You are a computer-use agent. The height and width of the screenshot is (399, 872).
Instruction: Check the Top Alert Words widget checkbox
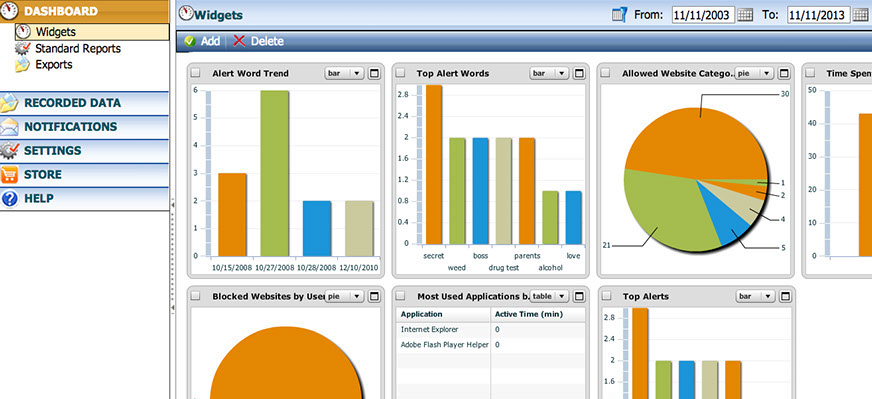coord(400,73)
